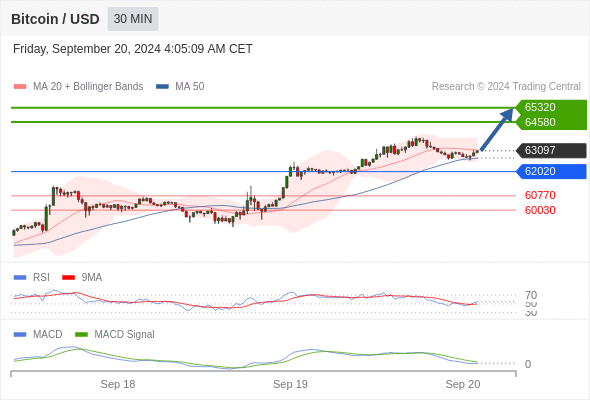Image resolution: width=590 pixels, height=400 pixels.
Task: Click the 30 MIN timeframe badge
Action: coord(133,19)
